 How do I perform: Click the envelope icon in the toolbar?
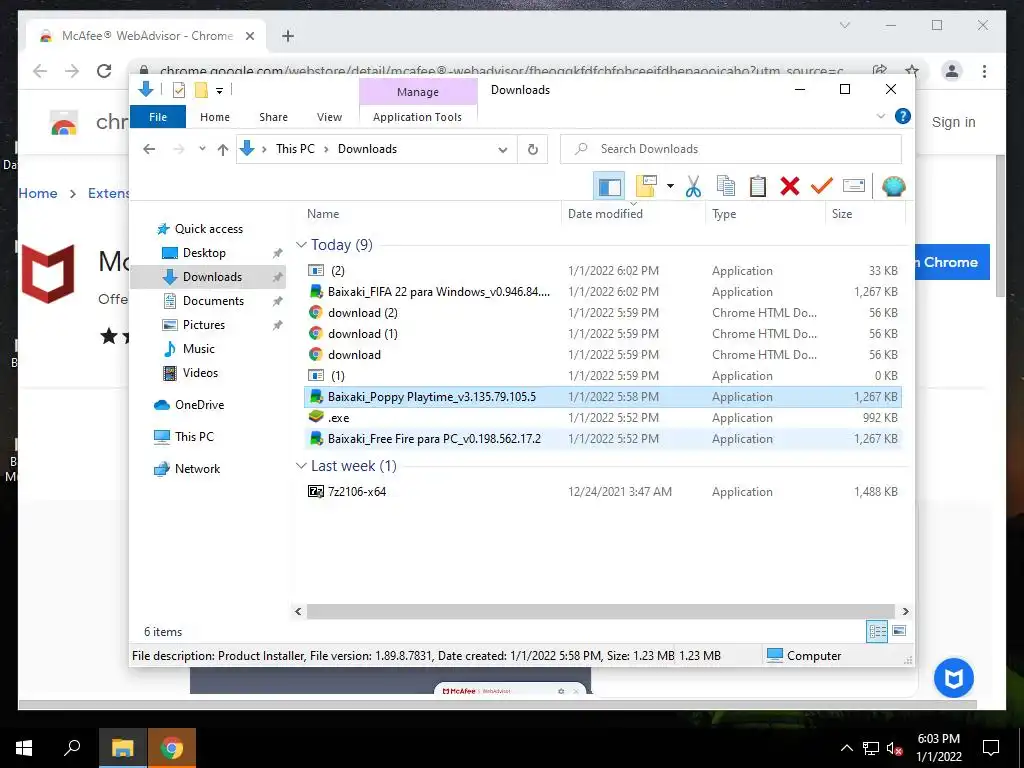point(854,187)
